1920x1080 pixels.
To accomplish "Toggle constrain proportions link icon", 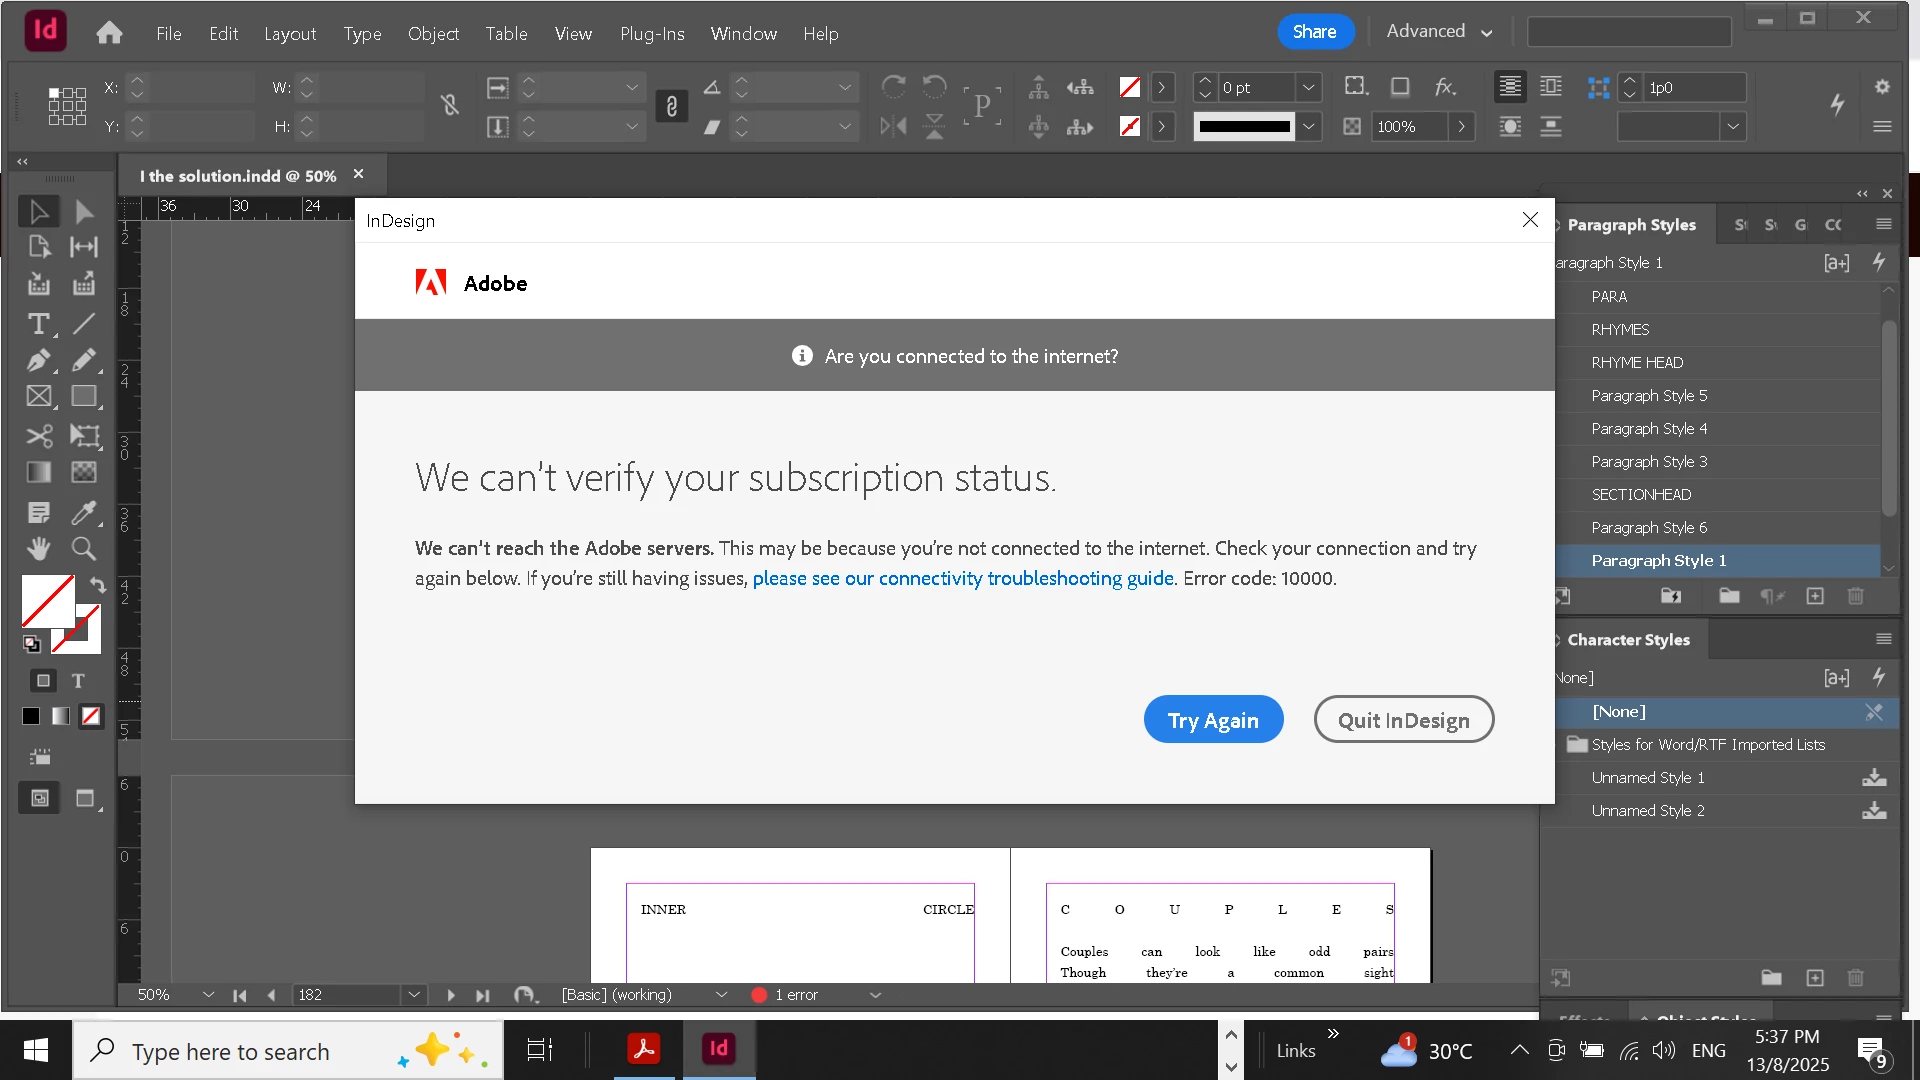I will [x=450, y=105].
